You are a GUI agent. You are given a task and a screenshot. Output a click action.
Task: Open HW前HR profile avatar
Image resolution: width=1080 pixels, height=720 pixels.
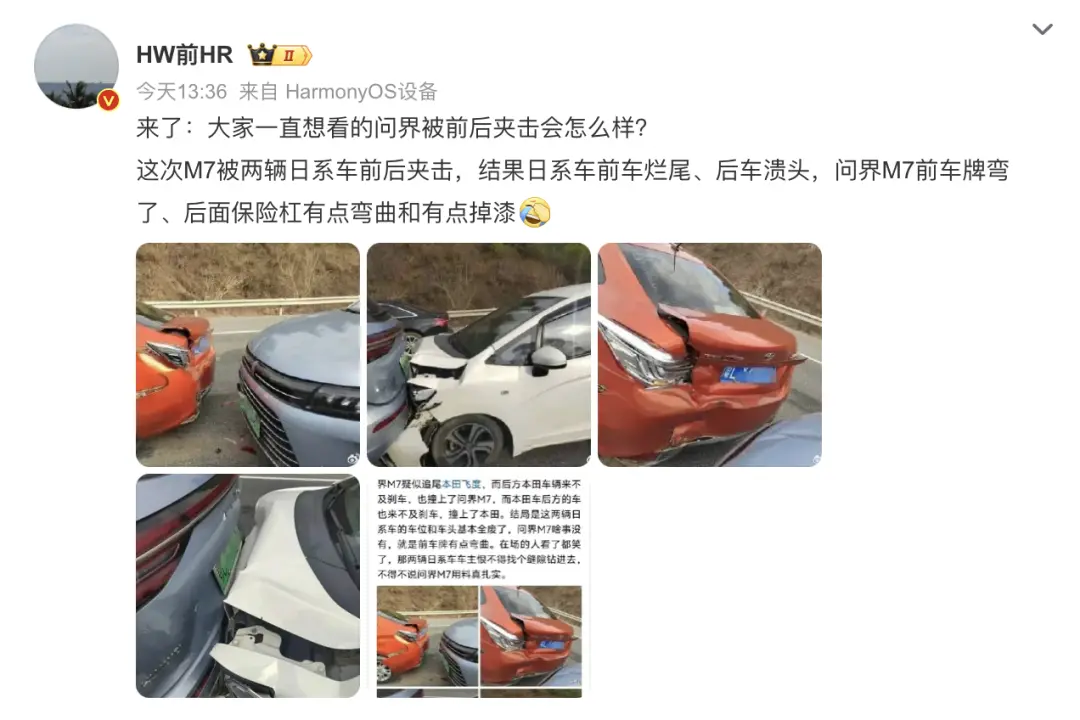pyautogui.click(x=76, y=66)
